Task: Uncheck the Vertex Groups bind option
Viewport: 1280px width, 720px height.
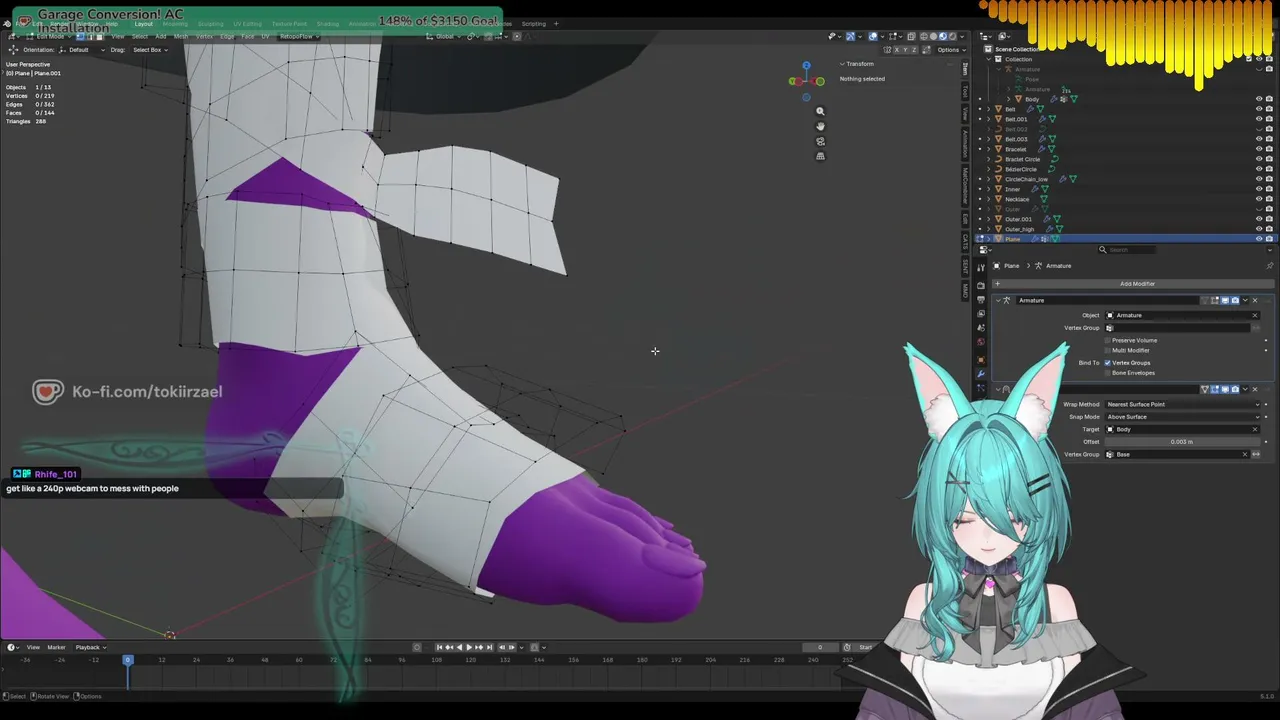Action: coord(1108,362)
